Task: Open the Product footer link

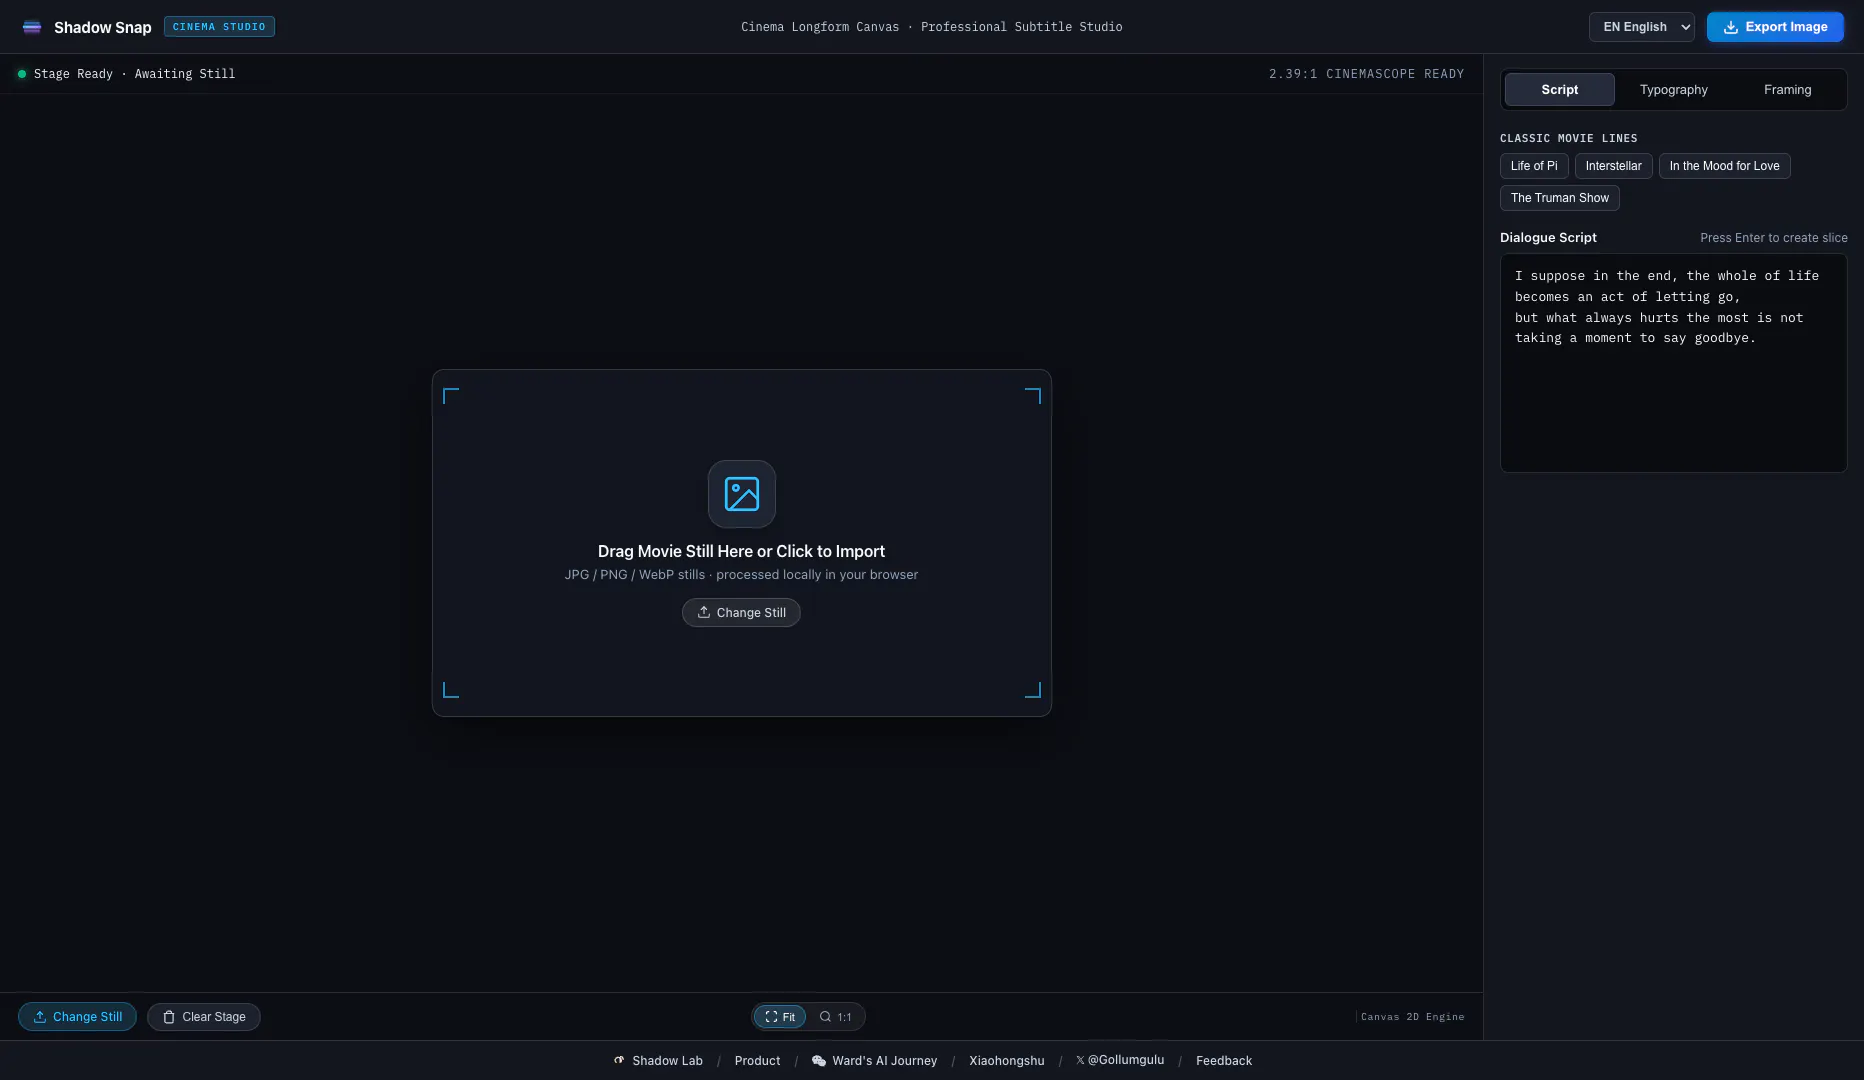Action: tap(757, 1060)
